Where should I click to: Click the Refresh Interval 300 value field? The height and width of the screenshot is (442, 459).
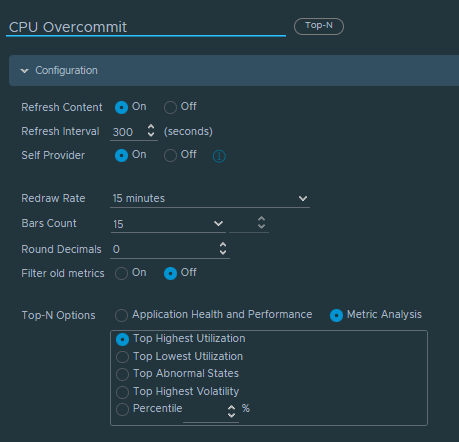click(x=128, y=132)
